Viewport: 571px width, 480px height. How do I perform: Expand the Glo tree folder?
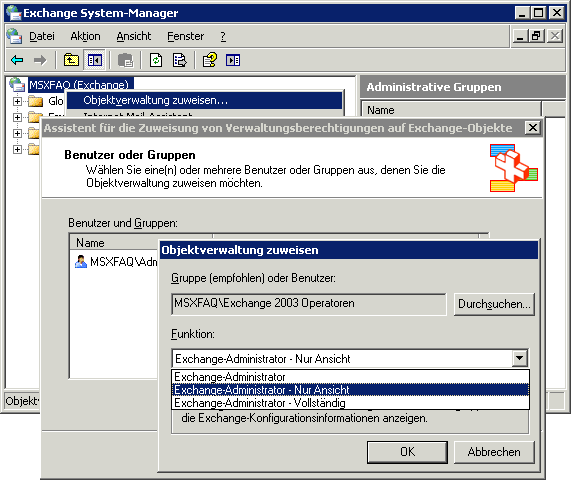pyautogui.click(x=17, y=101)
